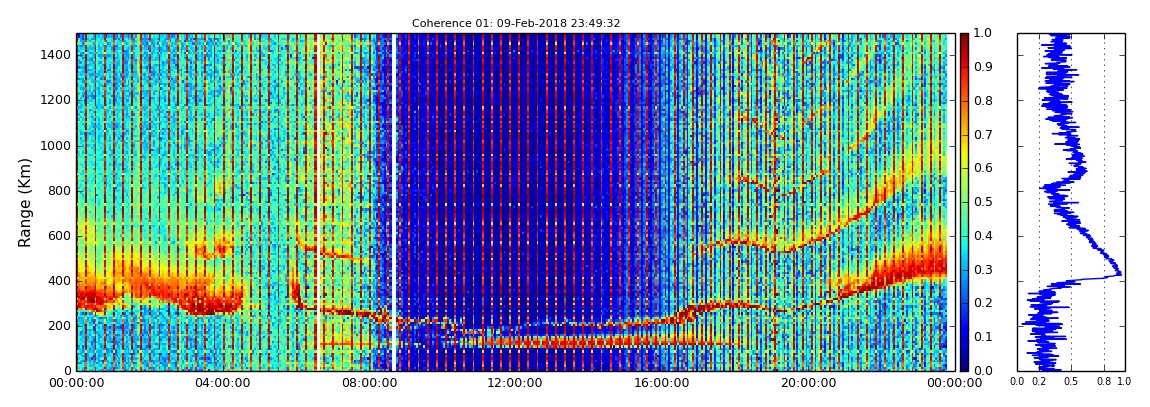Screen dimensions: 1150x407
Task: Click the 'Range (Km)' y-axis label
Action: [24, 202]
